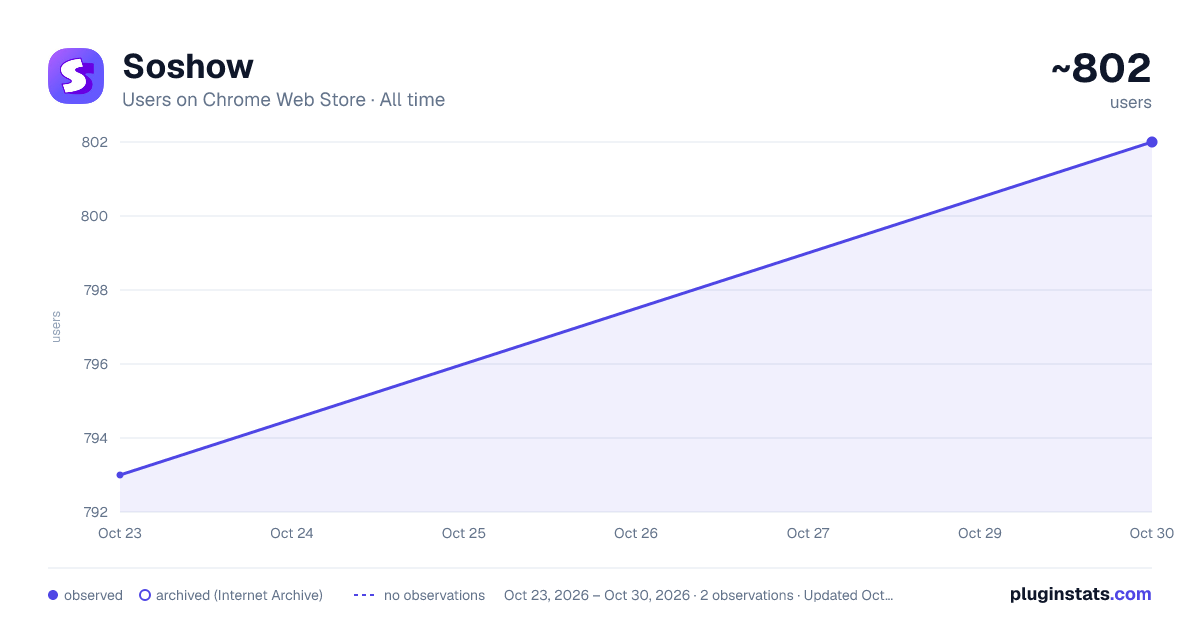Viewport: 1200px width, 630px height.
Task: Click the 792 y-axis label
Action: [x=94, y=512]
